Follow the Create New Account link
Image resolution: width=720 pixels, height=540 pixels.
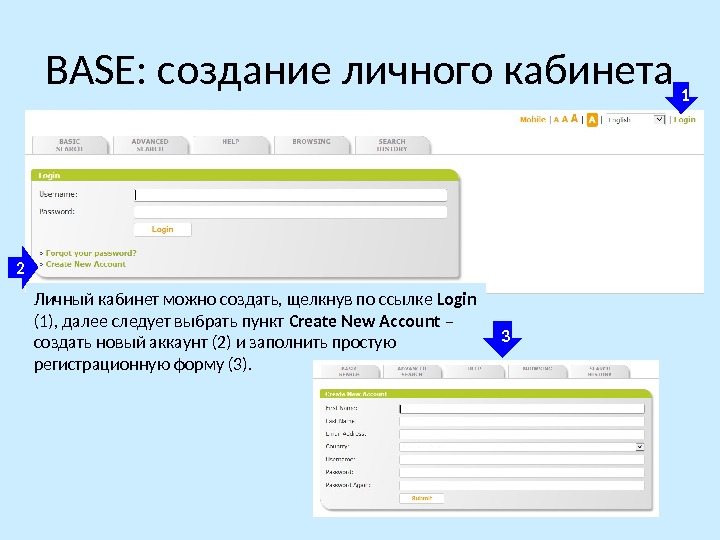(85, 264)
